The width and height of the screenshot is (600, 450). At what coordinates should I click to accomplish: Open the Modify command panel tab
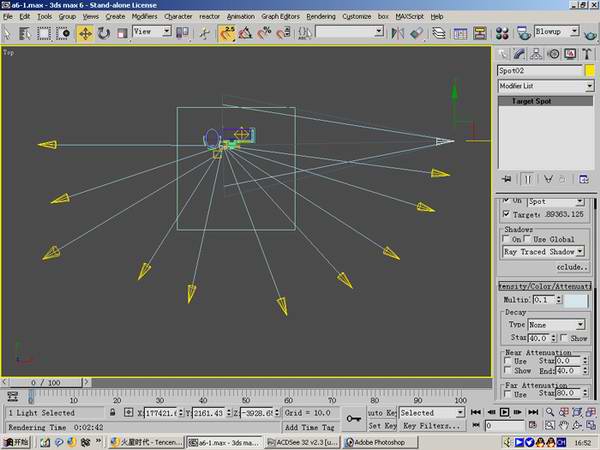tap(521, 54)
